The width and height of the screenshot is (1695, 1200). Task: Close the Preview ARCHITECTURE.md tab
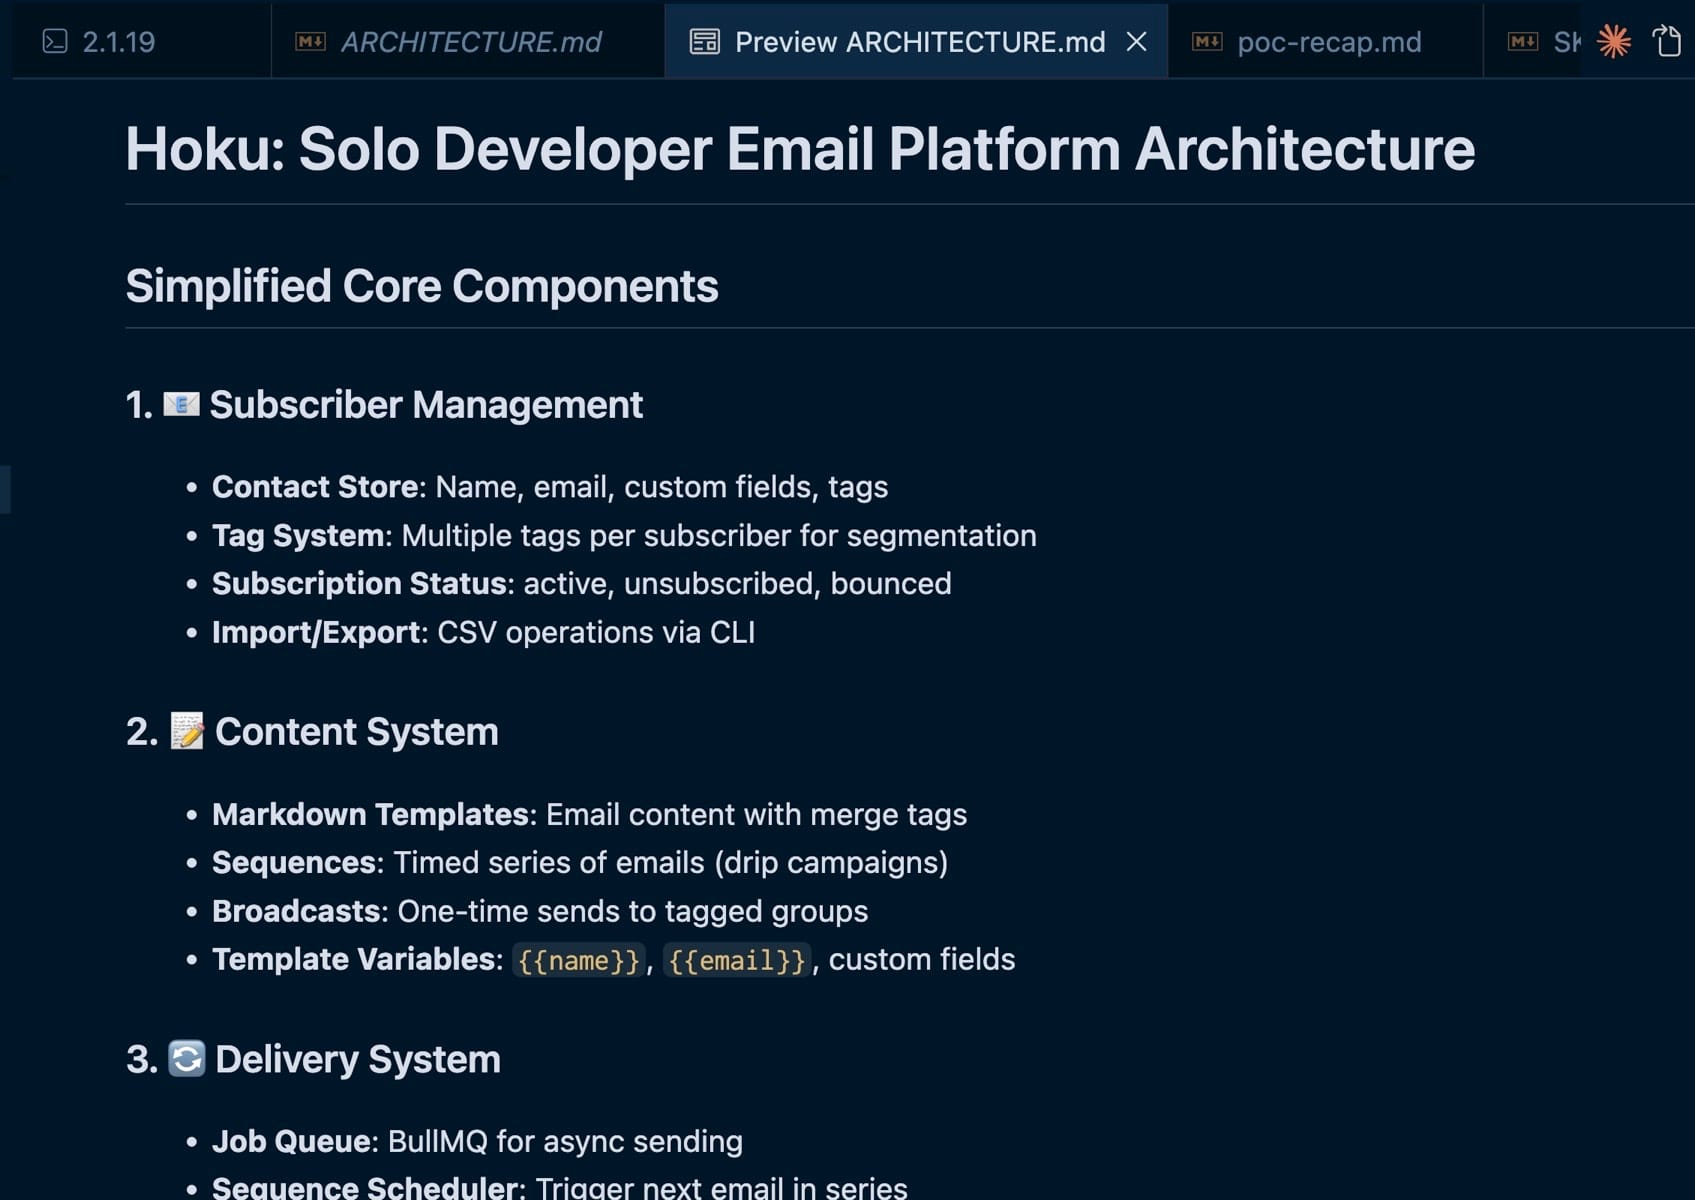(x=1136, y=41)
